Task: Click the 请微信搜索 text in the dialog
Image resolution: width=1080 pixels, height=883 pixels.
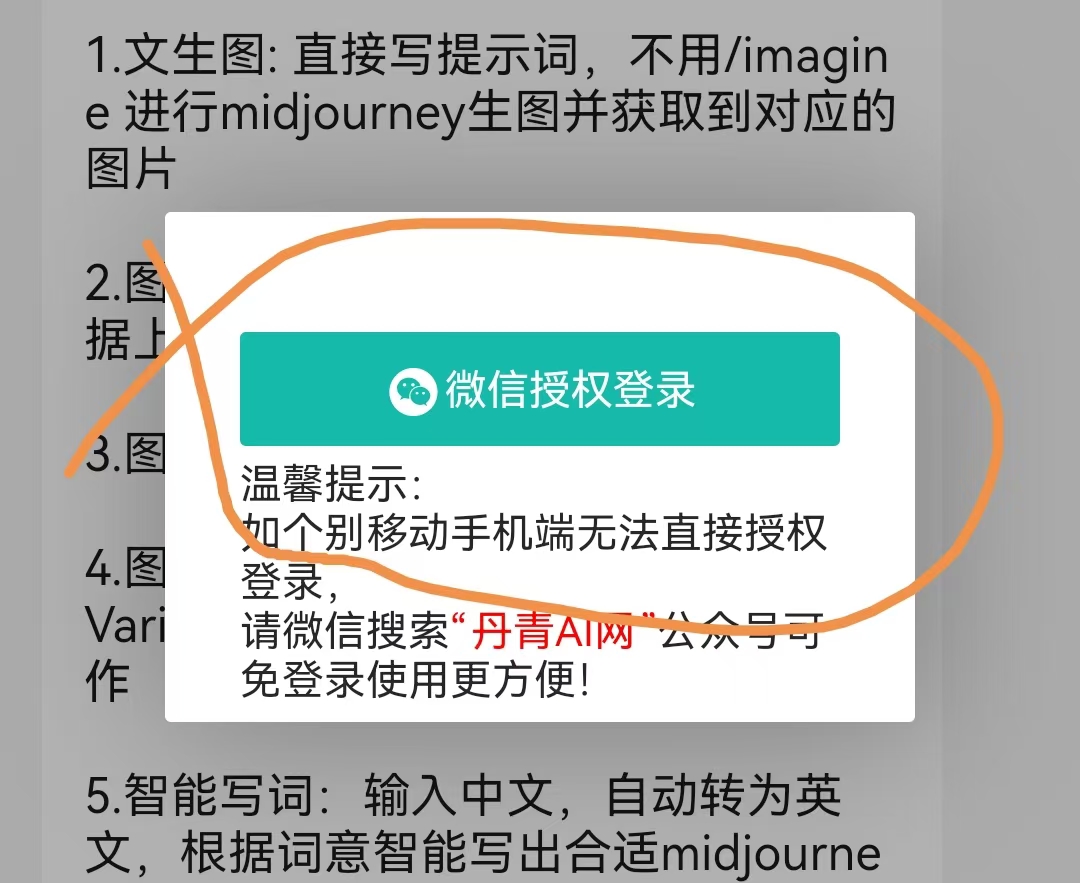Action: click(344, 630)
